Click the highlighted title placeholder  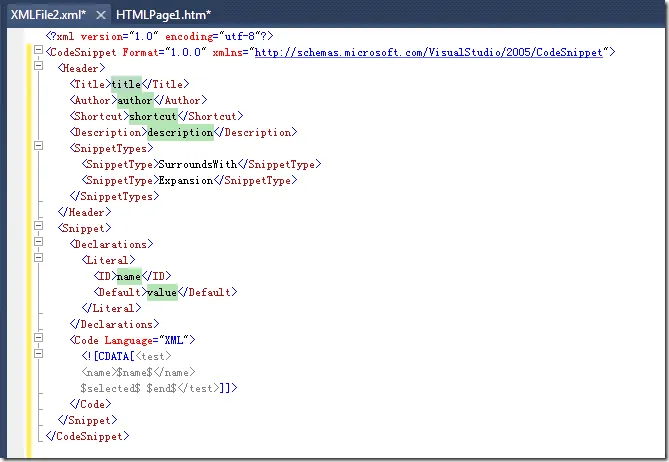(126, 84)
